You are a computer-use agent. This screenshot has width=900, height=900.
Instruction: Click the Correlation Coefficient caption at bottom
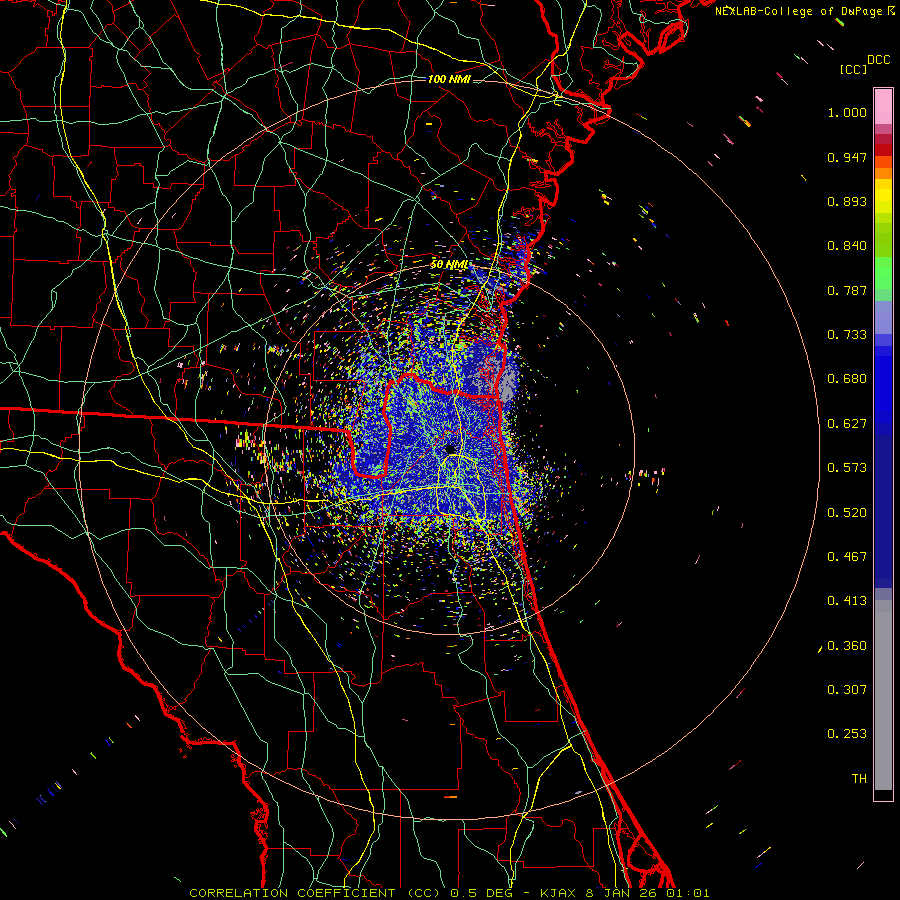pyautogui.click(x=449, y=893)
